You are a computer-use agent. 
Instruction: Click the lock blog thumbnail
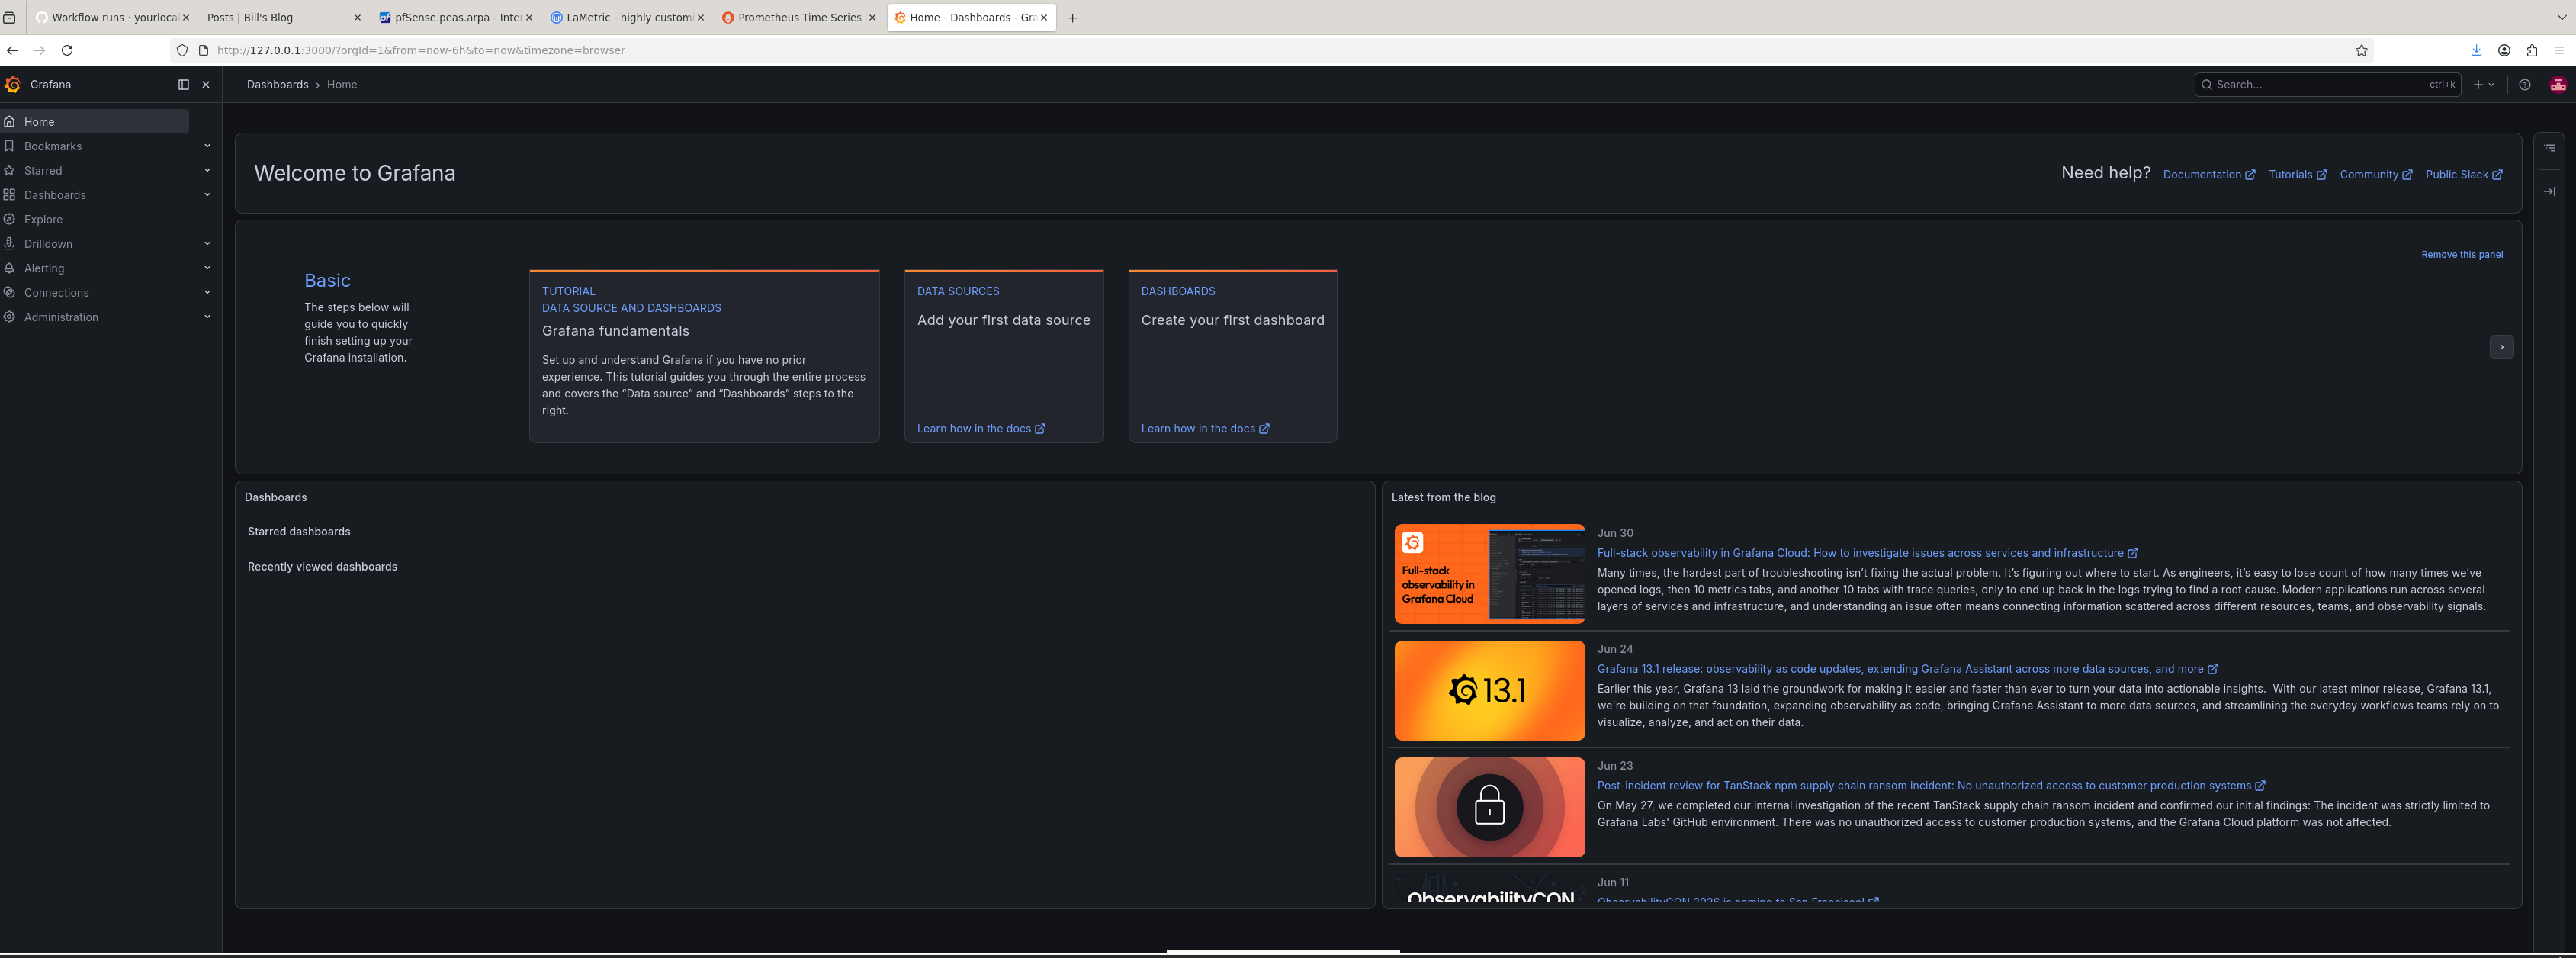coord(1489,807)
